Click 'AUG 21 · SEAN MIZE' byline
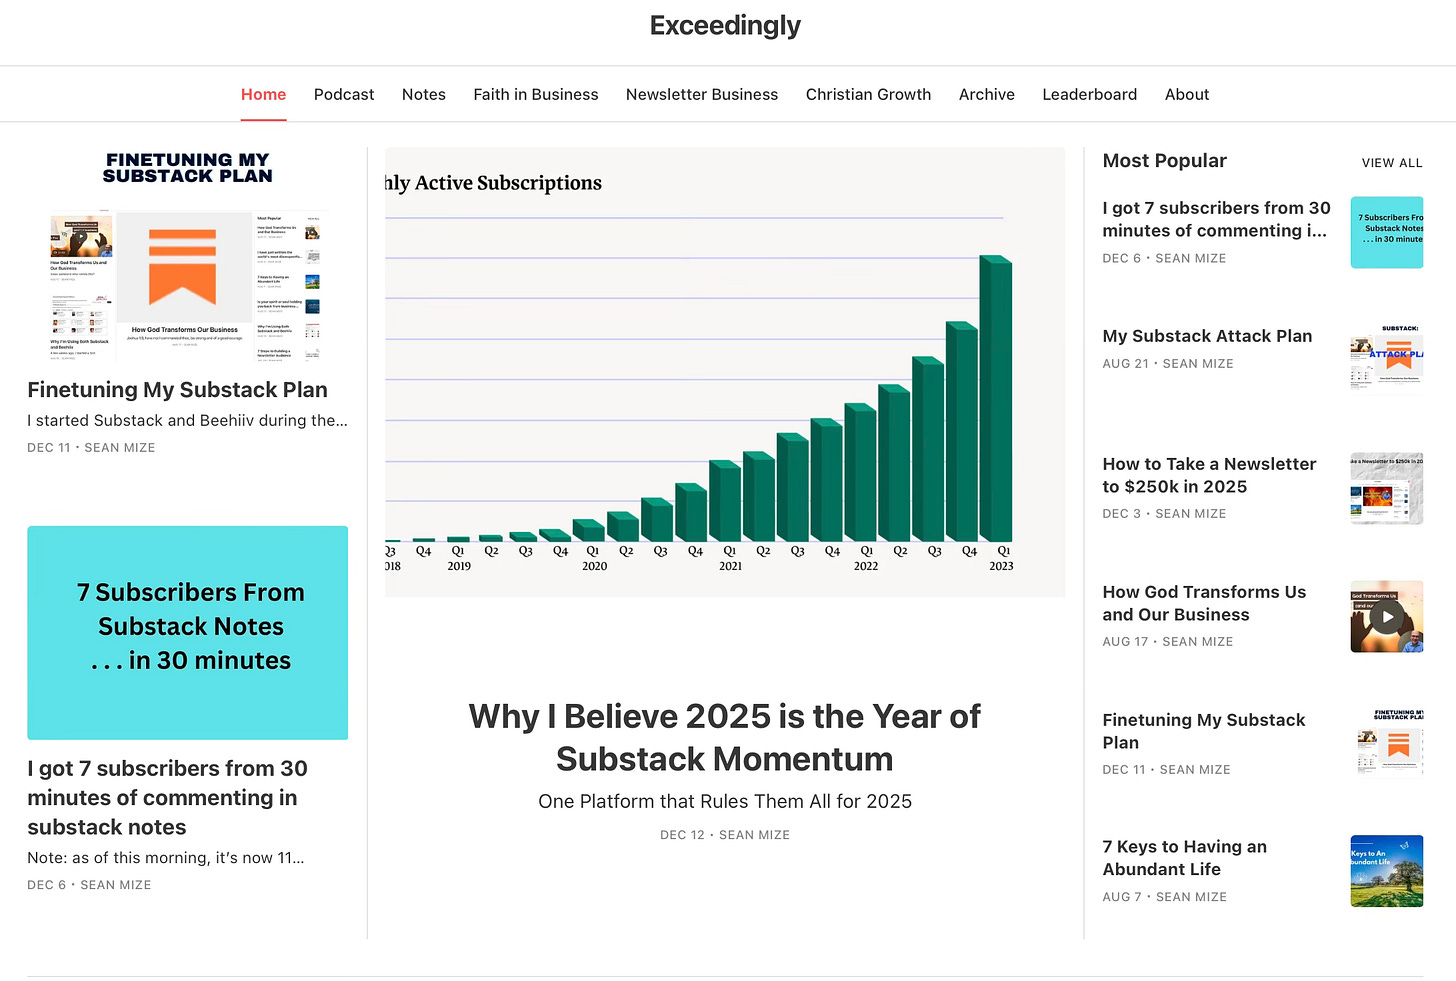Screen dimensions: 1456x981 [1168, 364]
